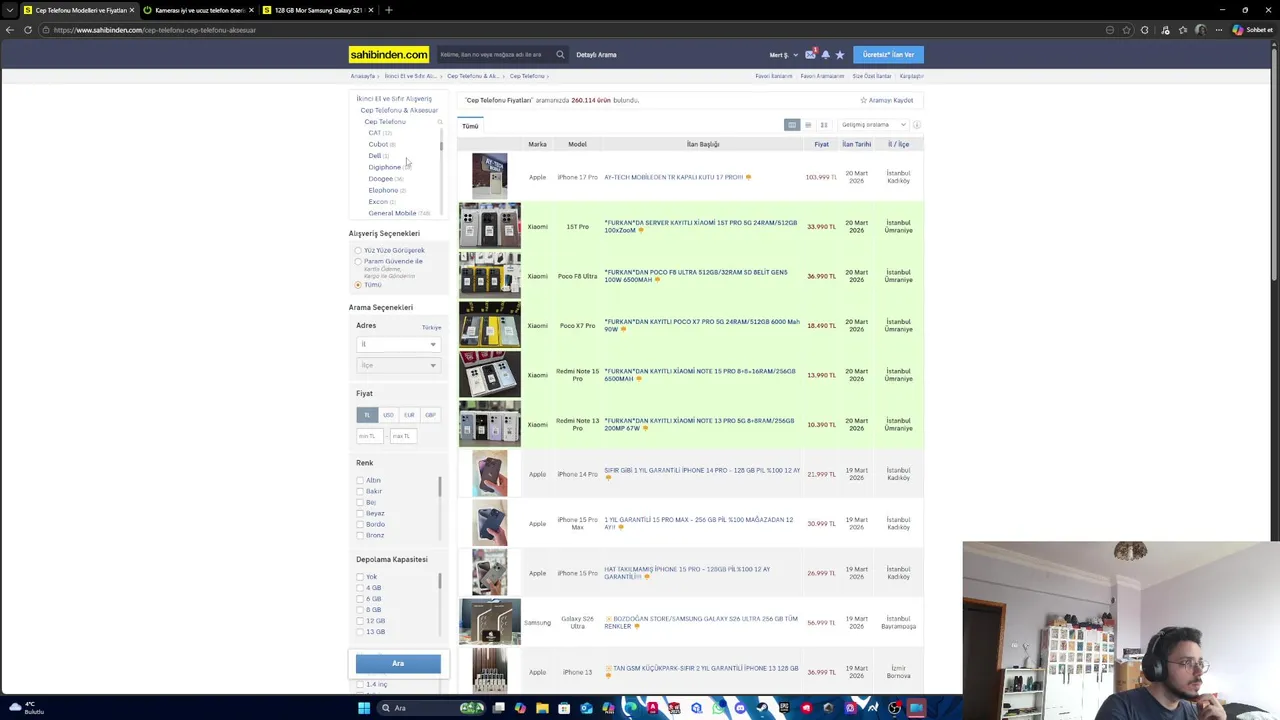Select the Tümü shopping option radio
The image size is (1280, 720).
coord(358,285)
